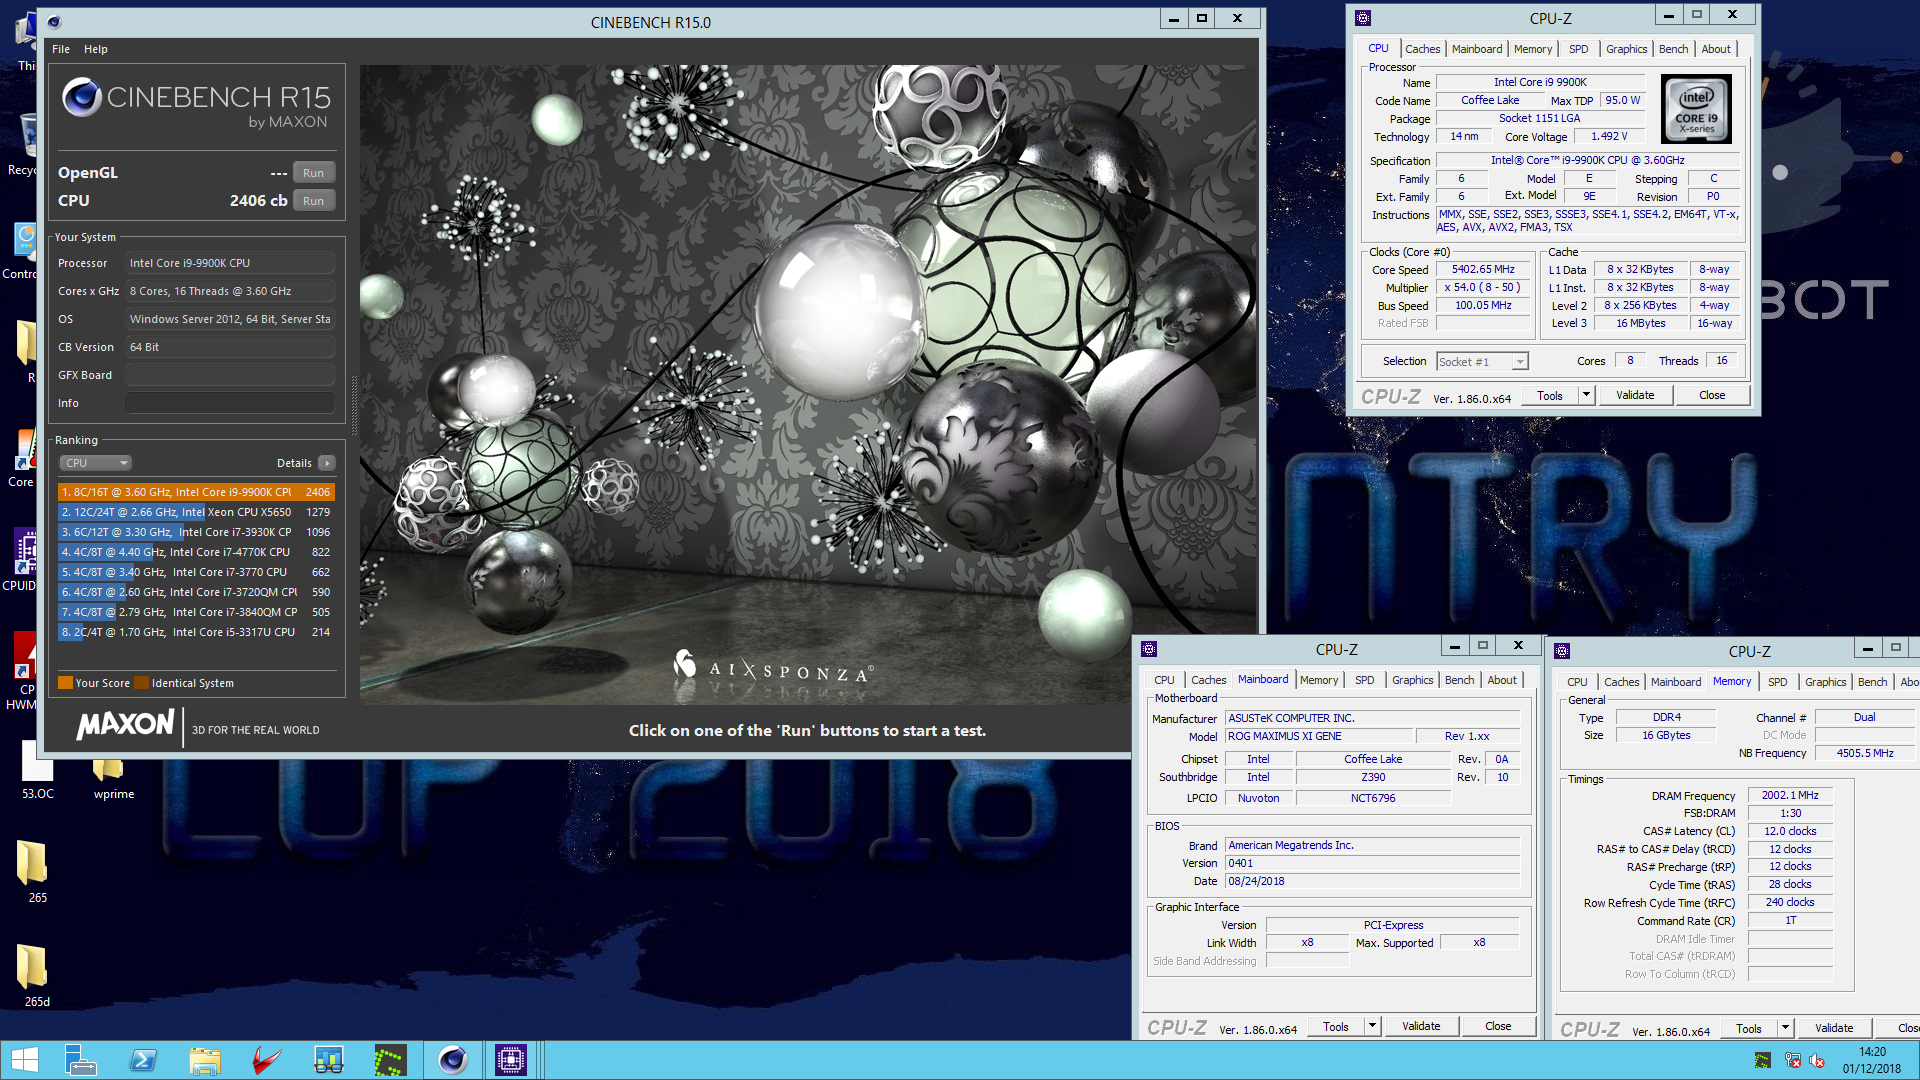1920x1080 pixels.
Task: Launch Server Manager from the taskbar
Action: 80,1060
